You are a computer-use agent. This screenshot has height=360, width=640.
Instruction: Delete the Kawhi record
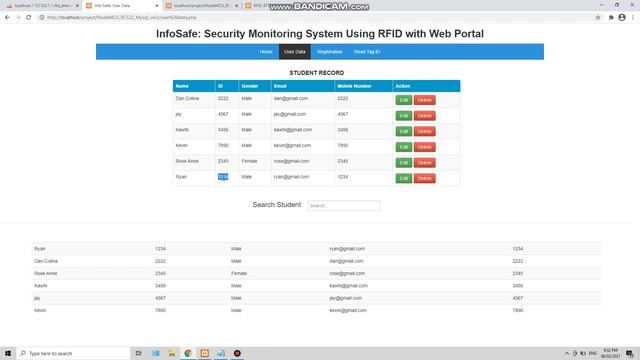(x=424, y=131)
